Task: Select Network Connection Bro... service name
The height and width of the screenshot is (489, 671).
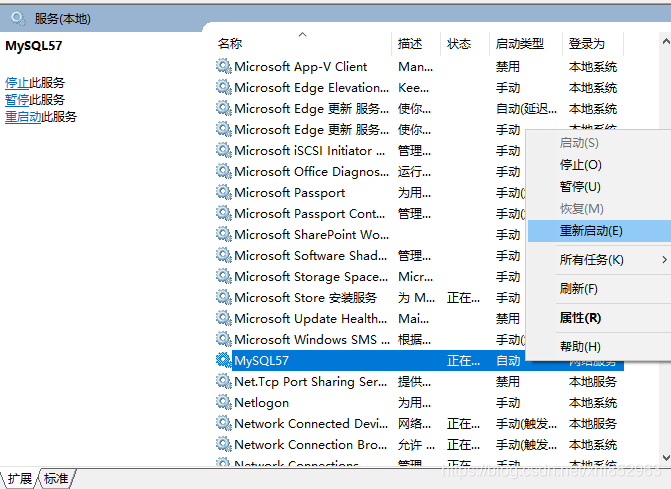Action: 310,444
